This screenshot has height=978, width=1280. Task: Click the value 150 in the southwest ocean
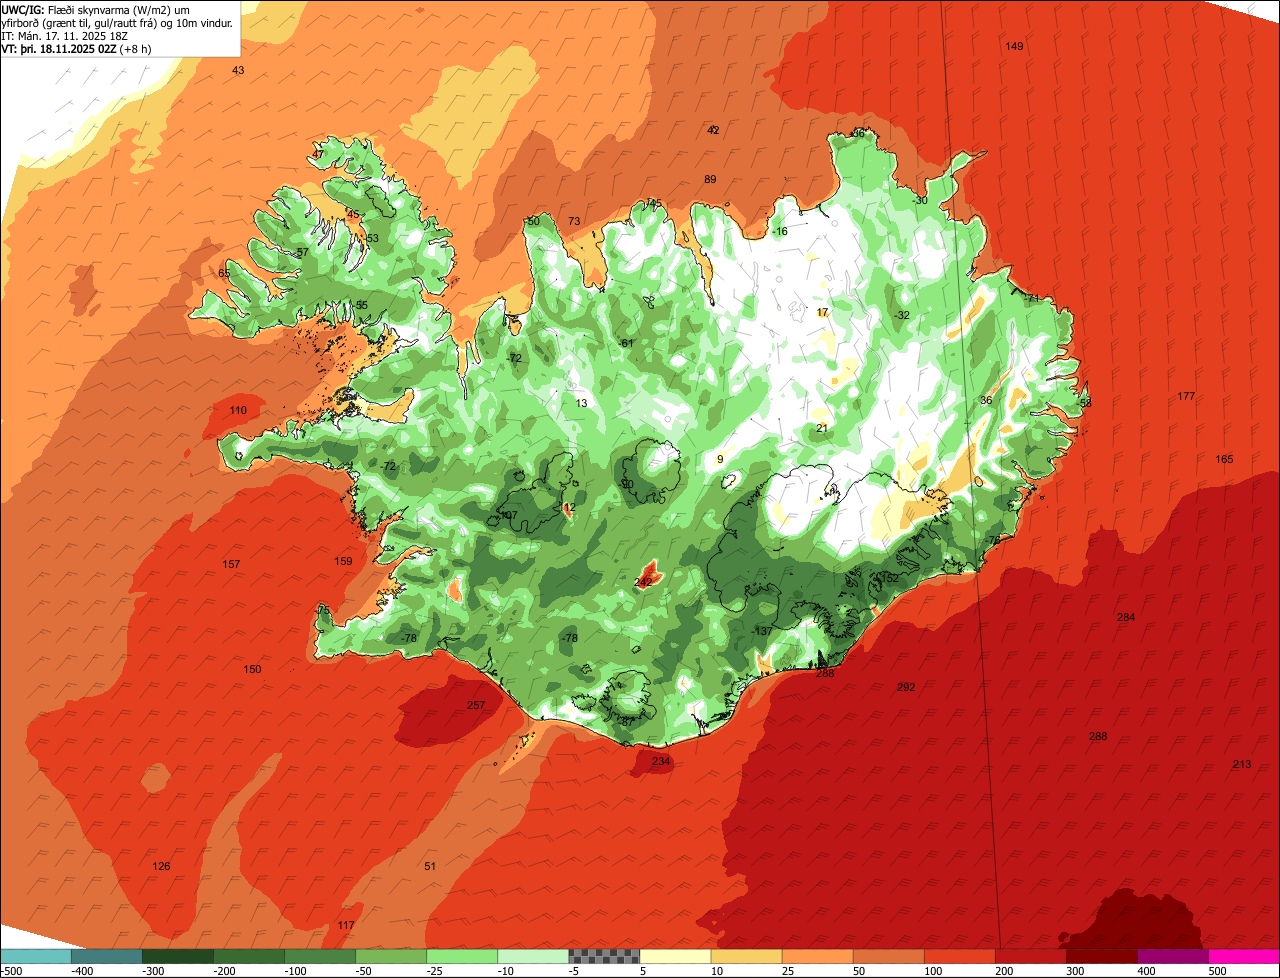[x=252, y=670]
